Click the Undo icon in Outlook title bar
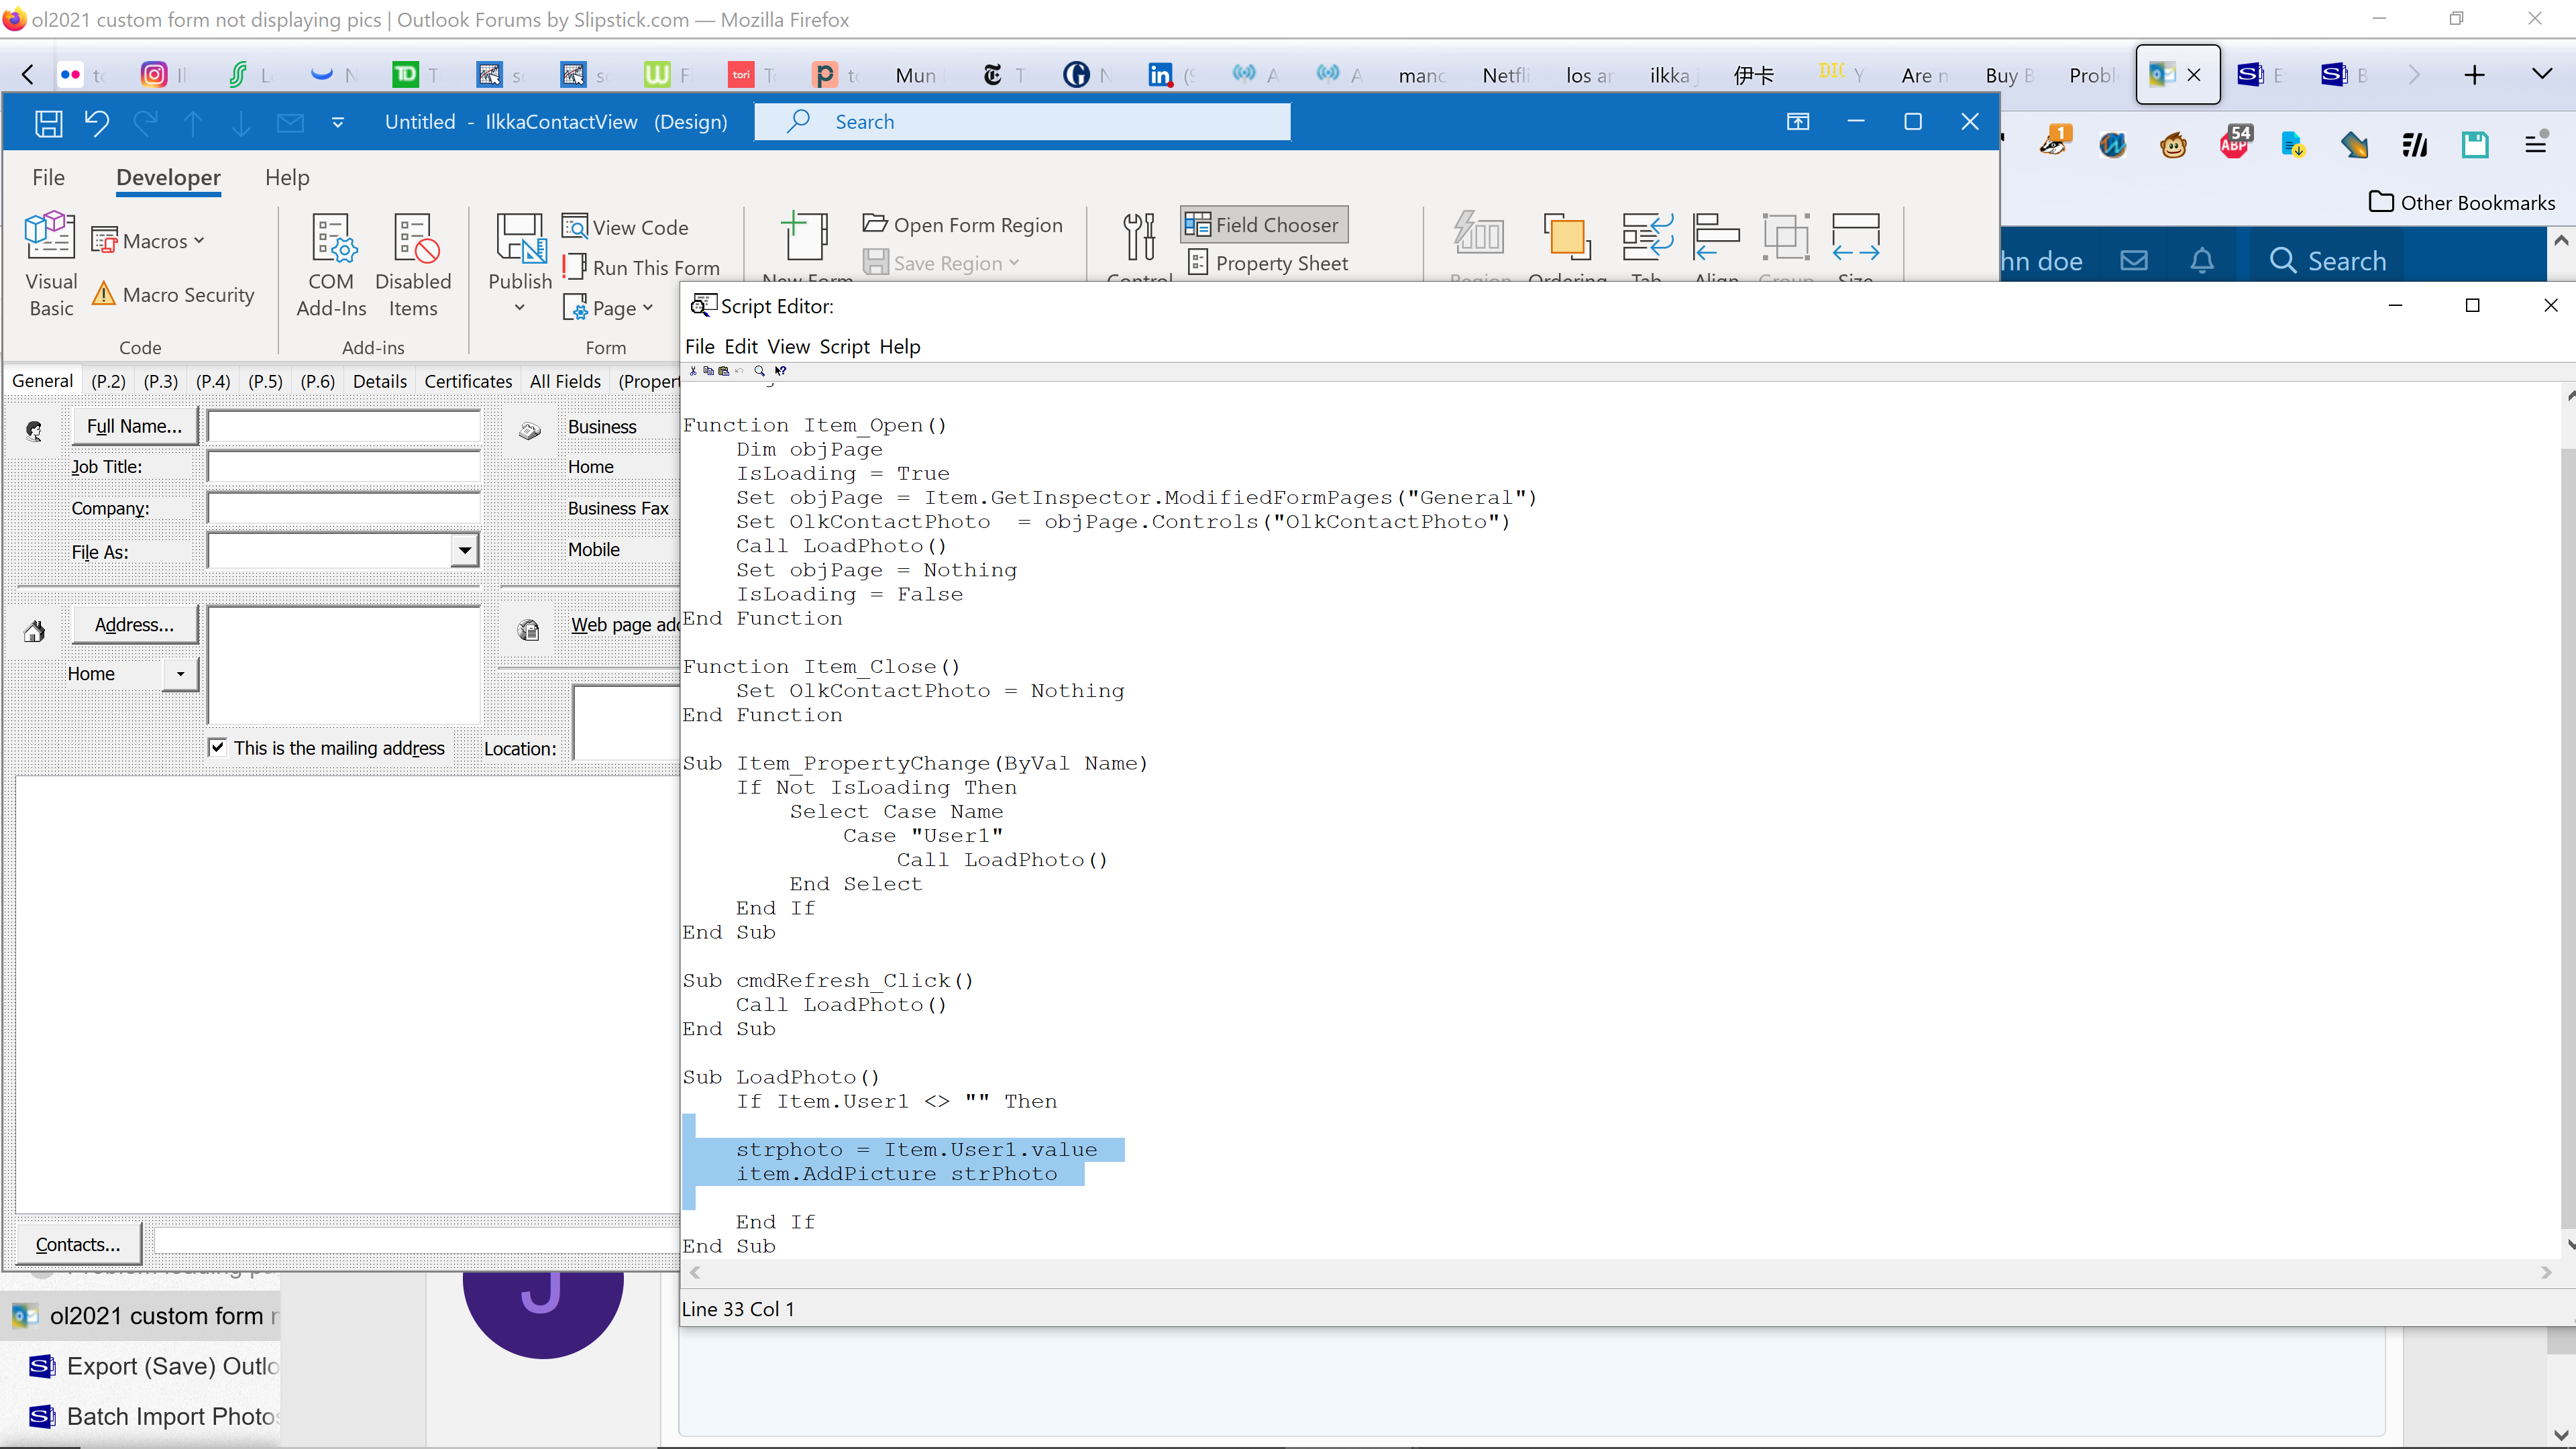2576x1449 pixels. (97, 123)
